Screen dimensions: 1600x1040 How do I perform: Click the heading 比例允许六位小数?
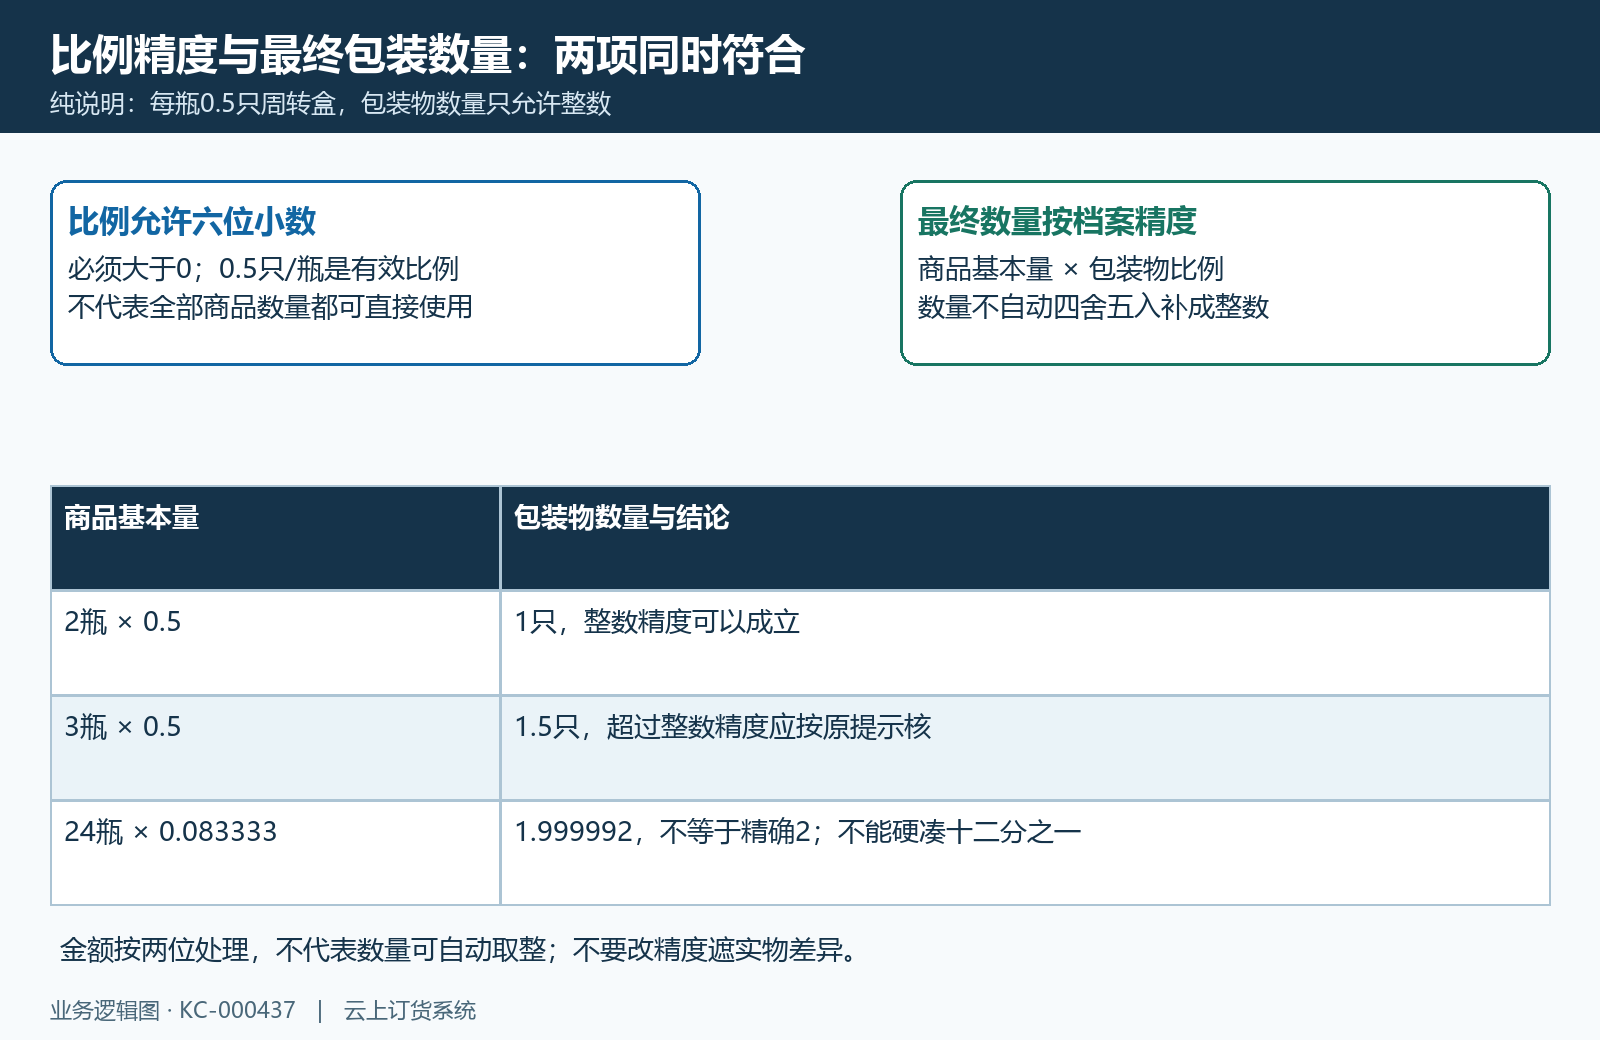pyautogui.click(x=192, y=221)
